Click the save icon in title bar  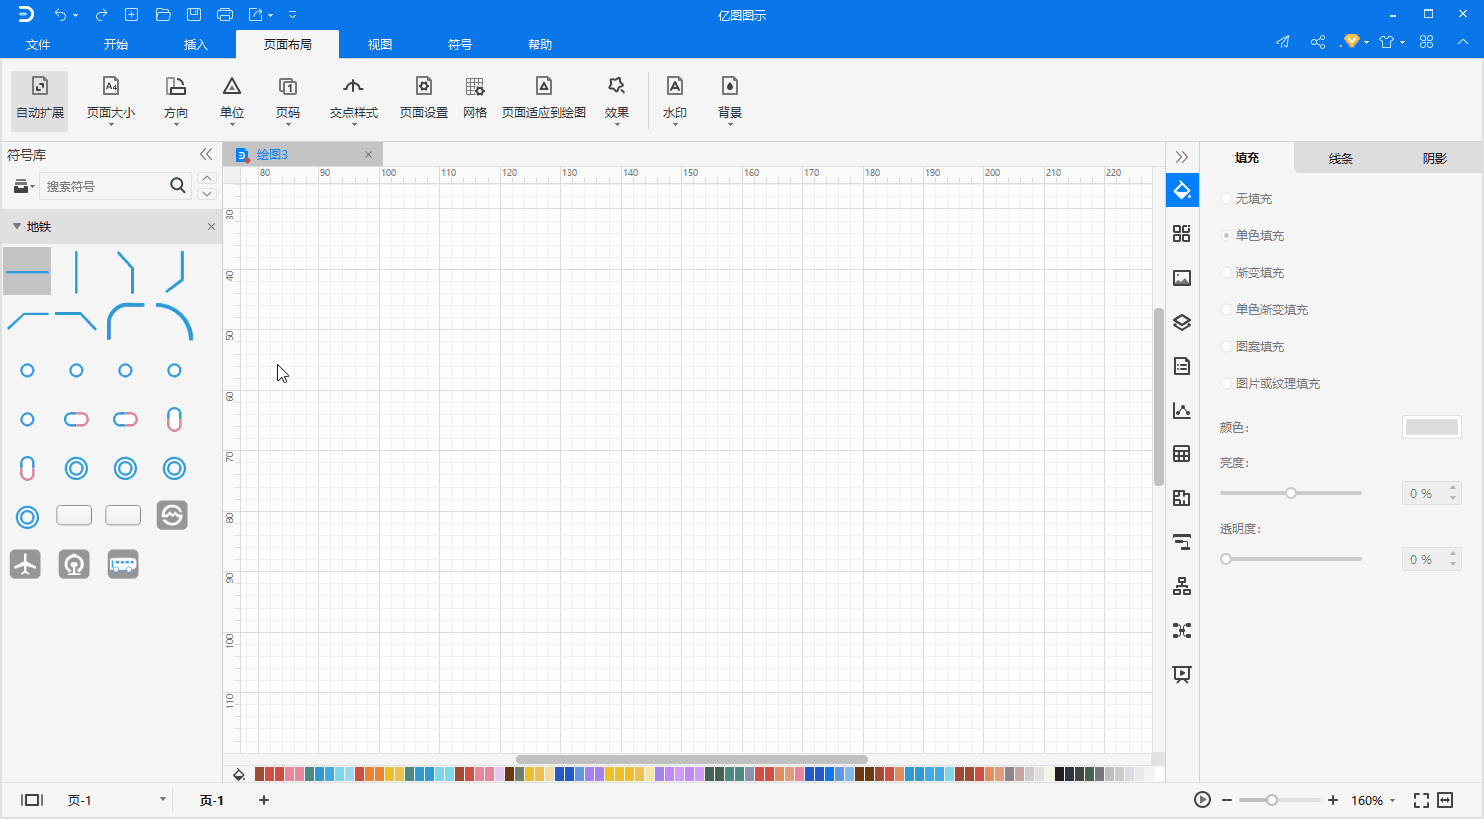(x=194, y=14)
